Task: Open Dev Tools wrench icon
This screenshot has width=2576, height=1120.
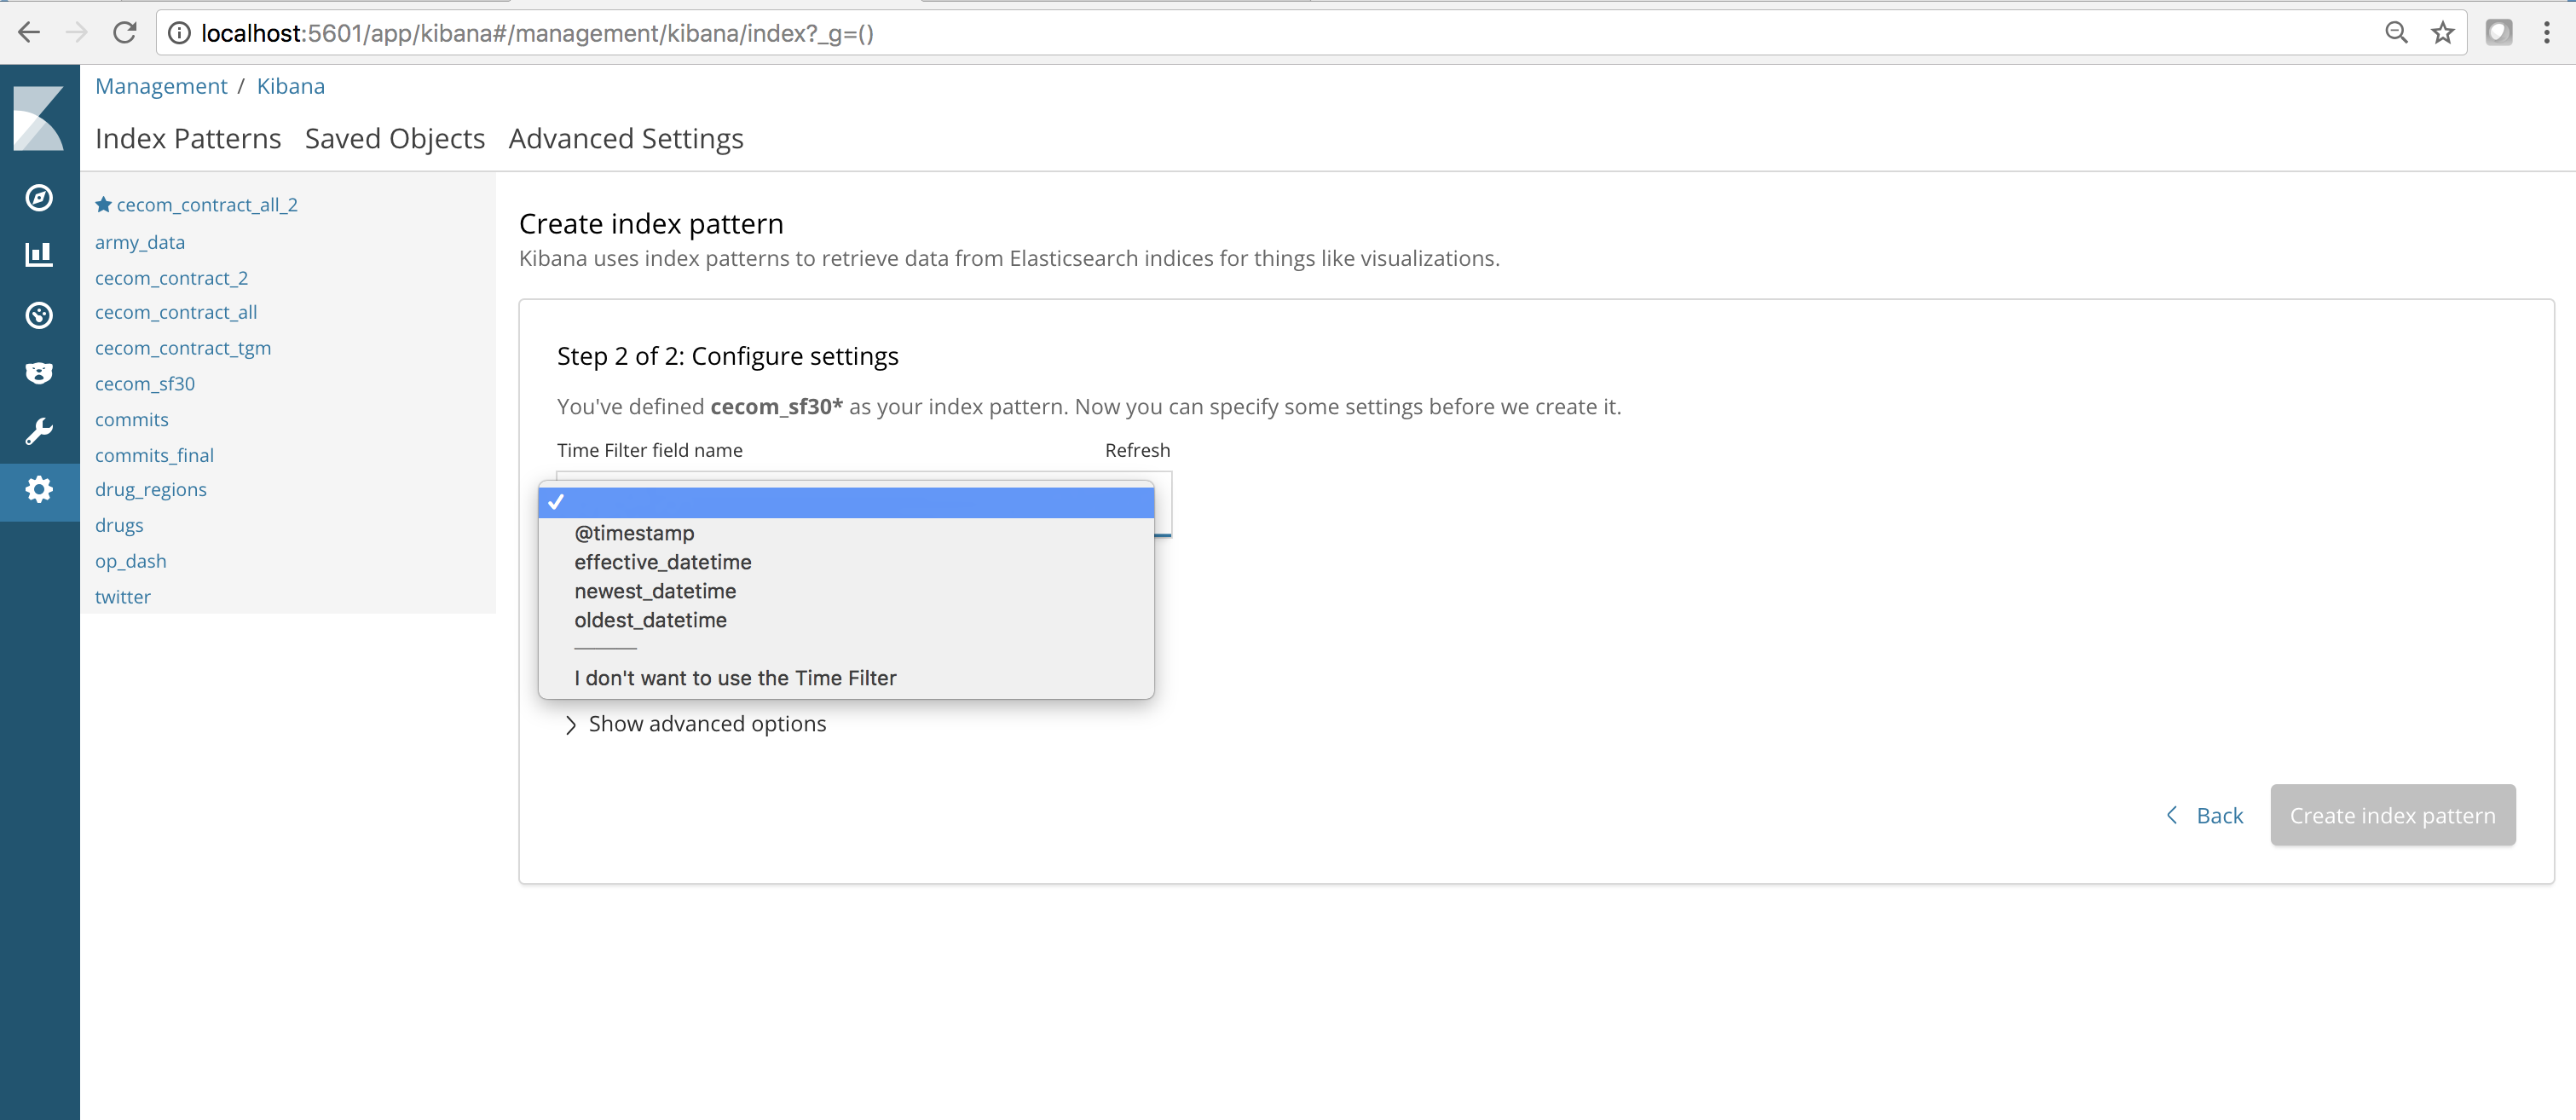Action: click(x=39, y=431)
